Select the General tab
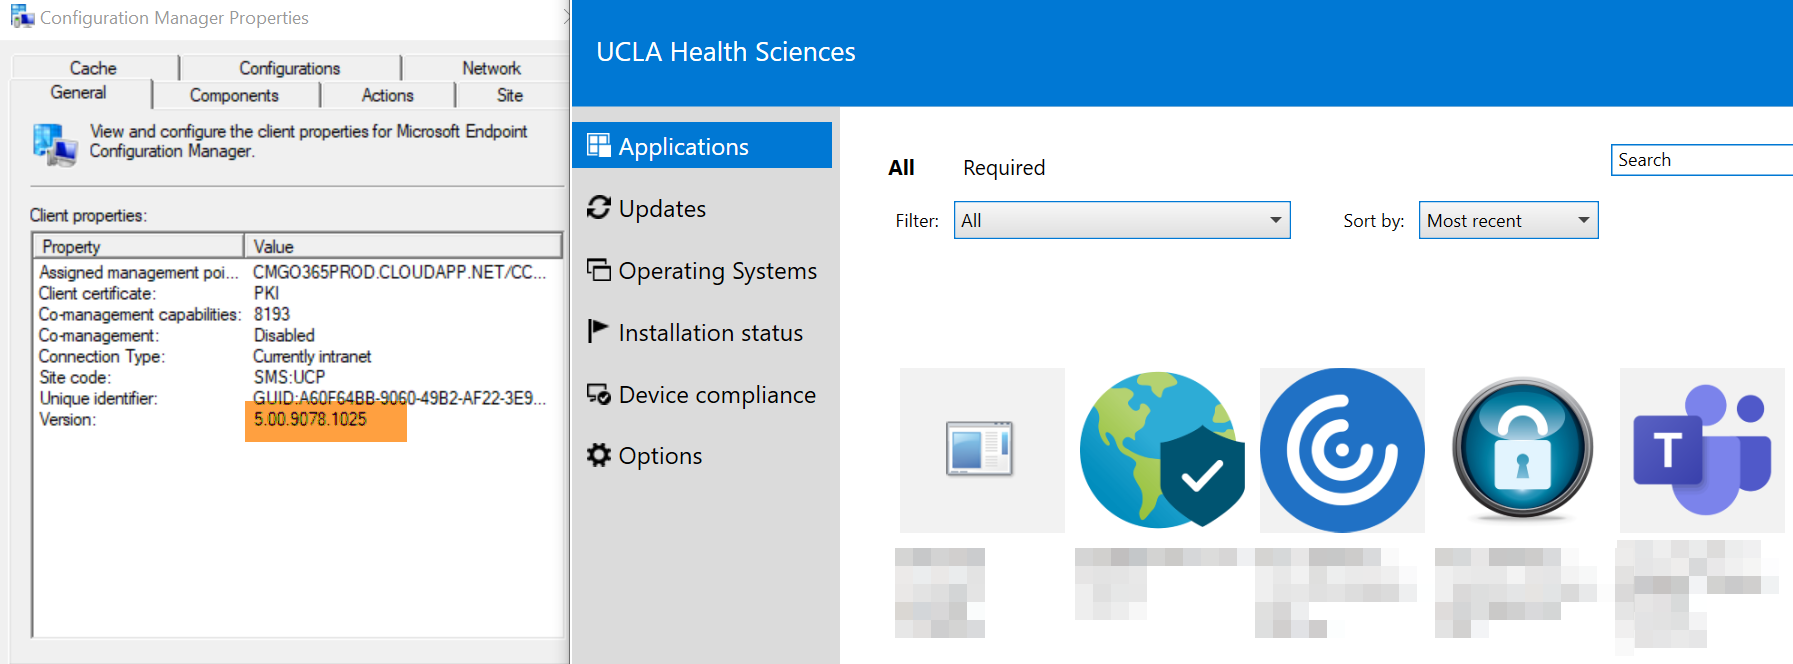 click(78, 92)
